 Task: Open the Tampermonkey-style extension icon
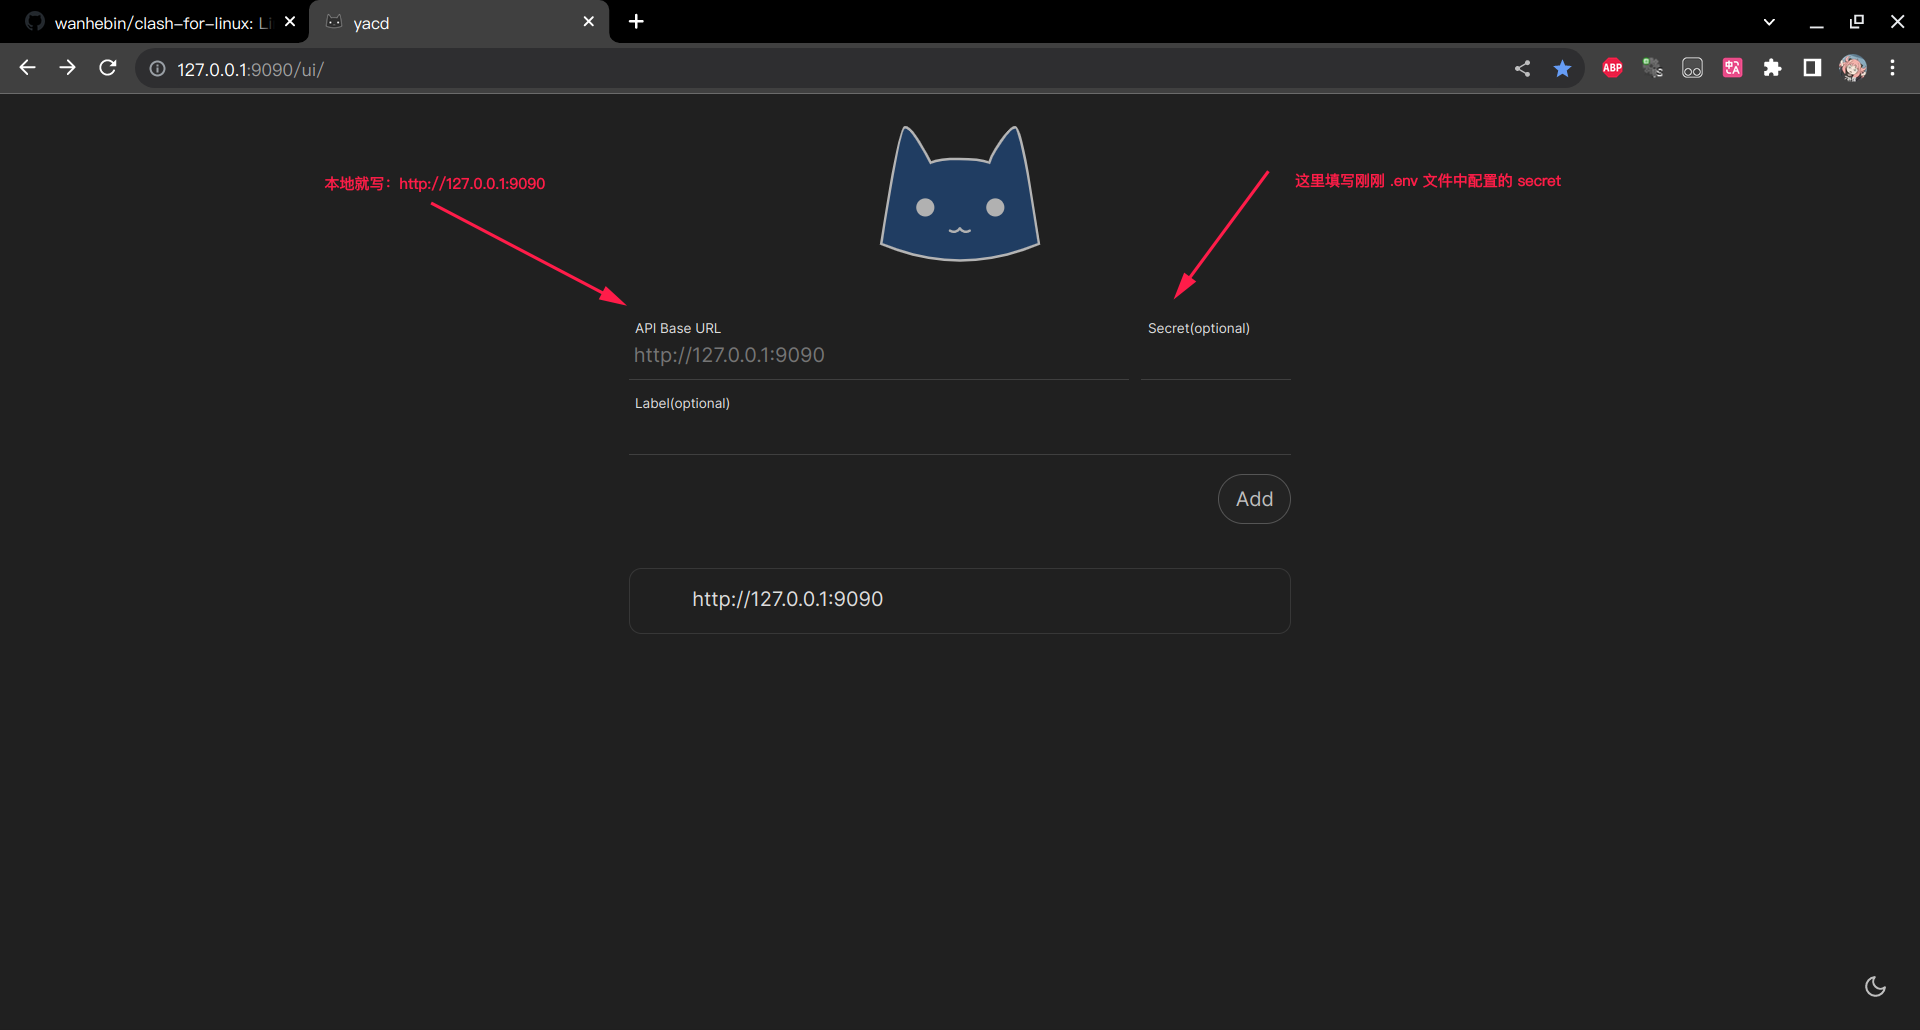(1692, 68)
